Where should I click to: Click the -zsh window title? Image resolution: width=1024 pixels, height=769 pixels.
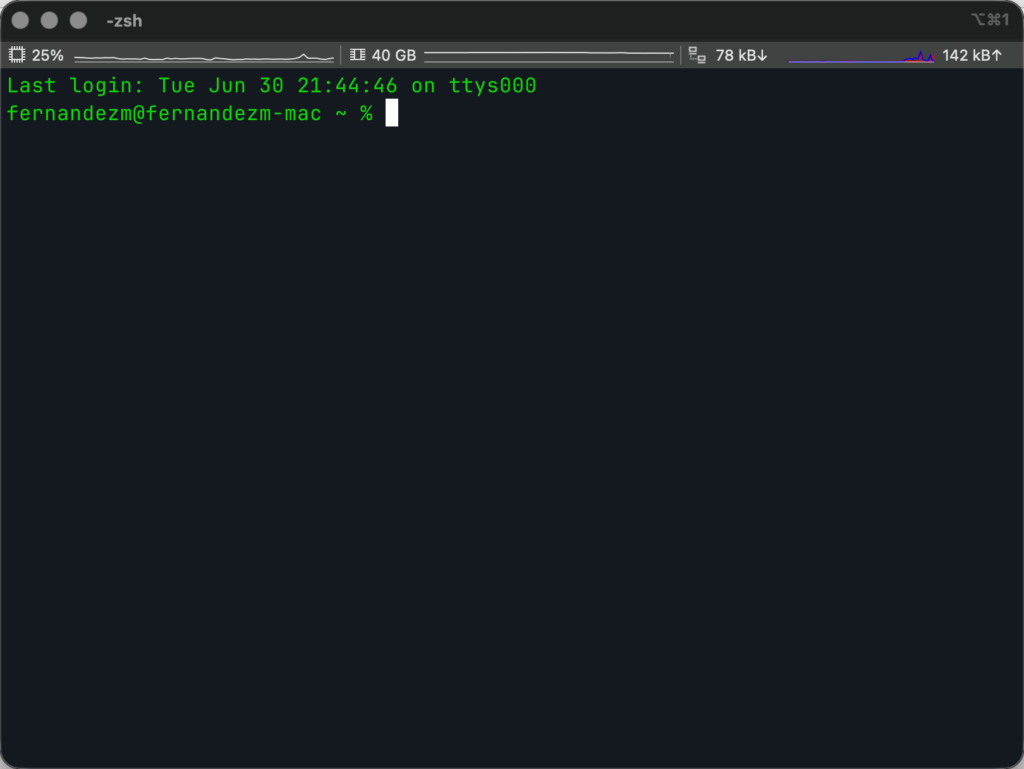coord(124,21)
